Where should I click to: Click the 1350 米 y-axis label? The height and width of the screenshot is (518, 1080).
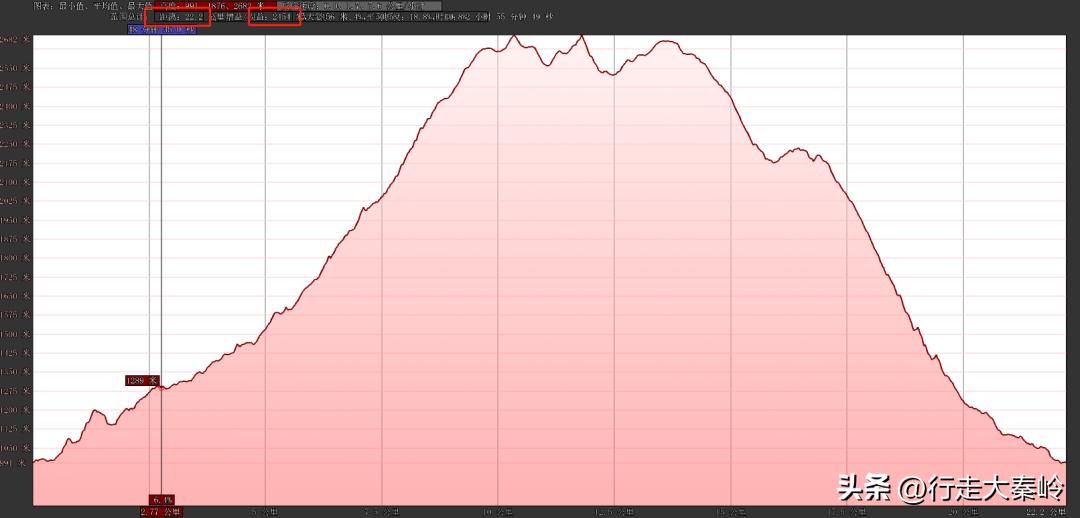click(16, 372)
